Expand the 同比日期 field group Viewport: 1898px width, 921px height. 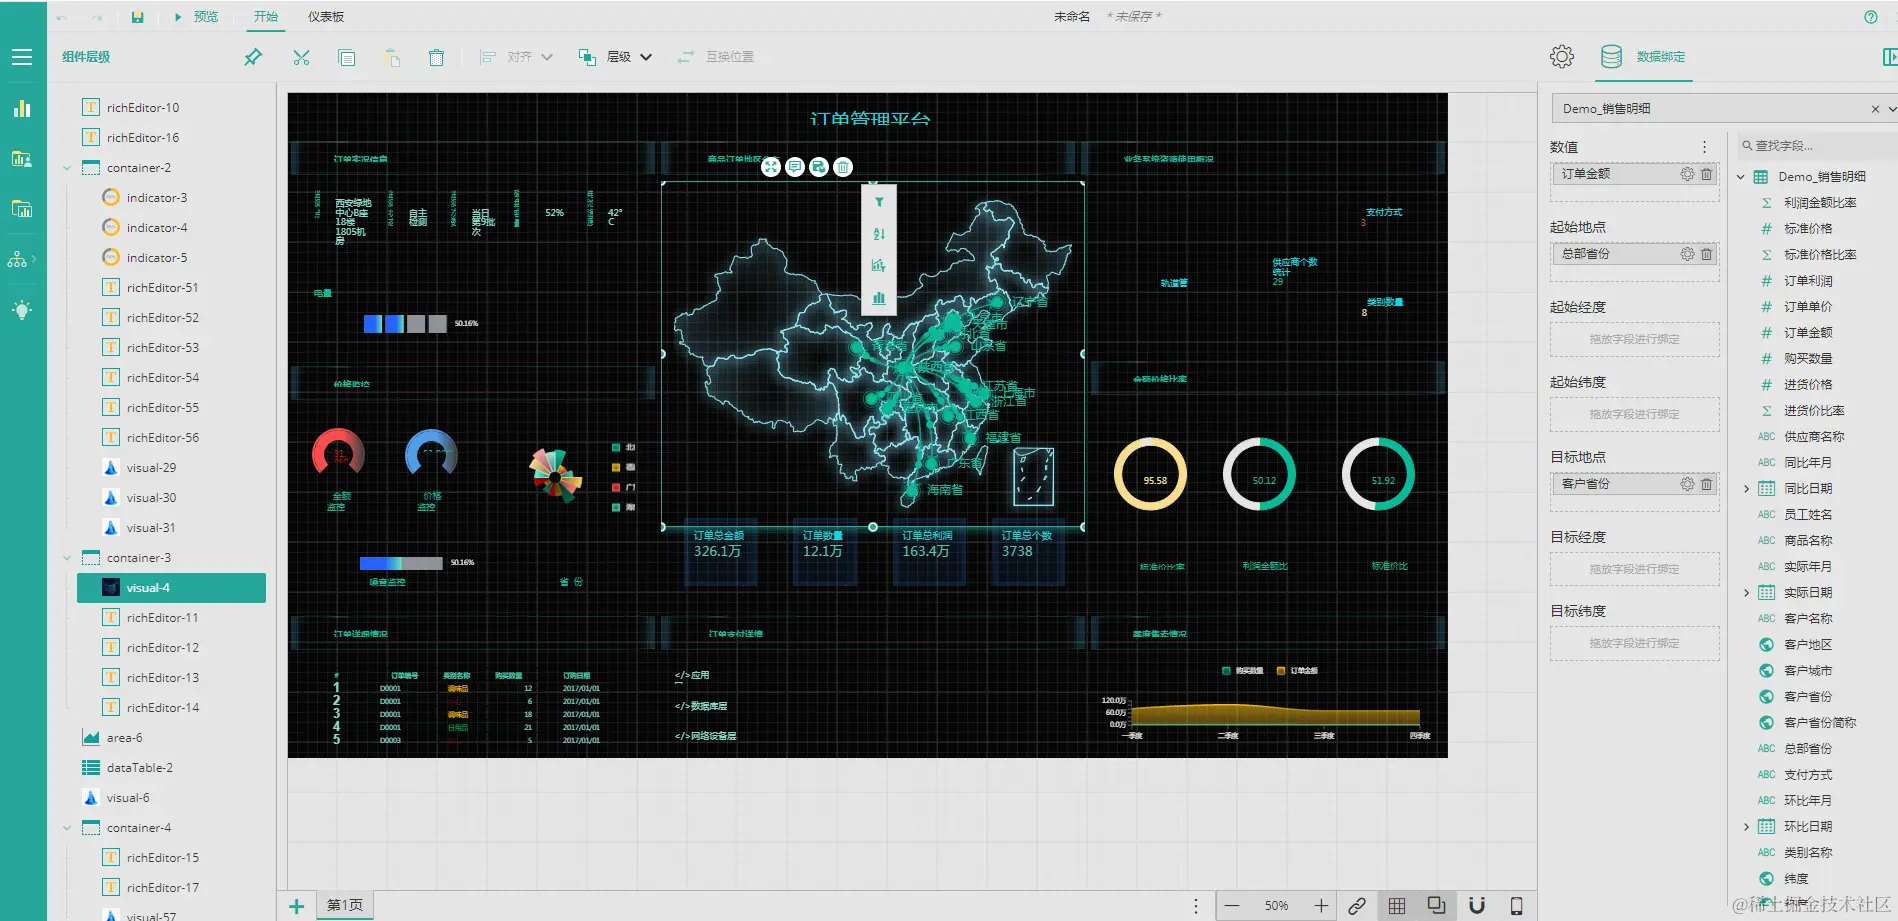point(1746,489)
